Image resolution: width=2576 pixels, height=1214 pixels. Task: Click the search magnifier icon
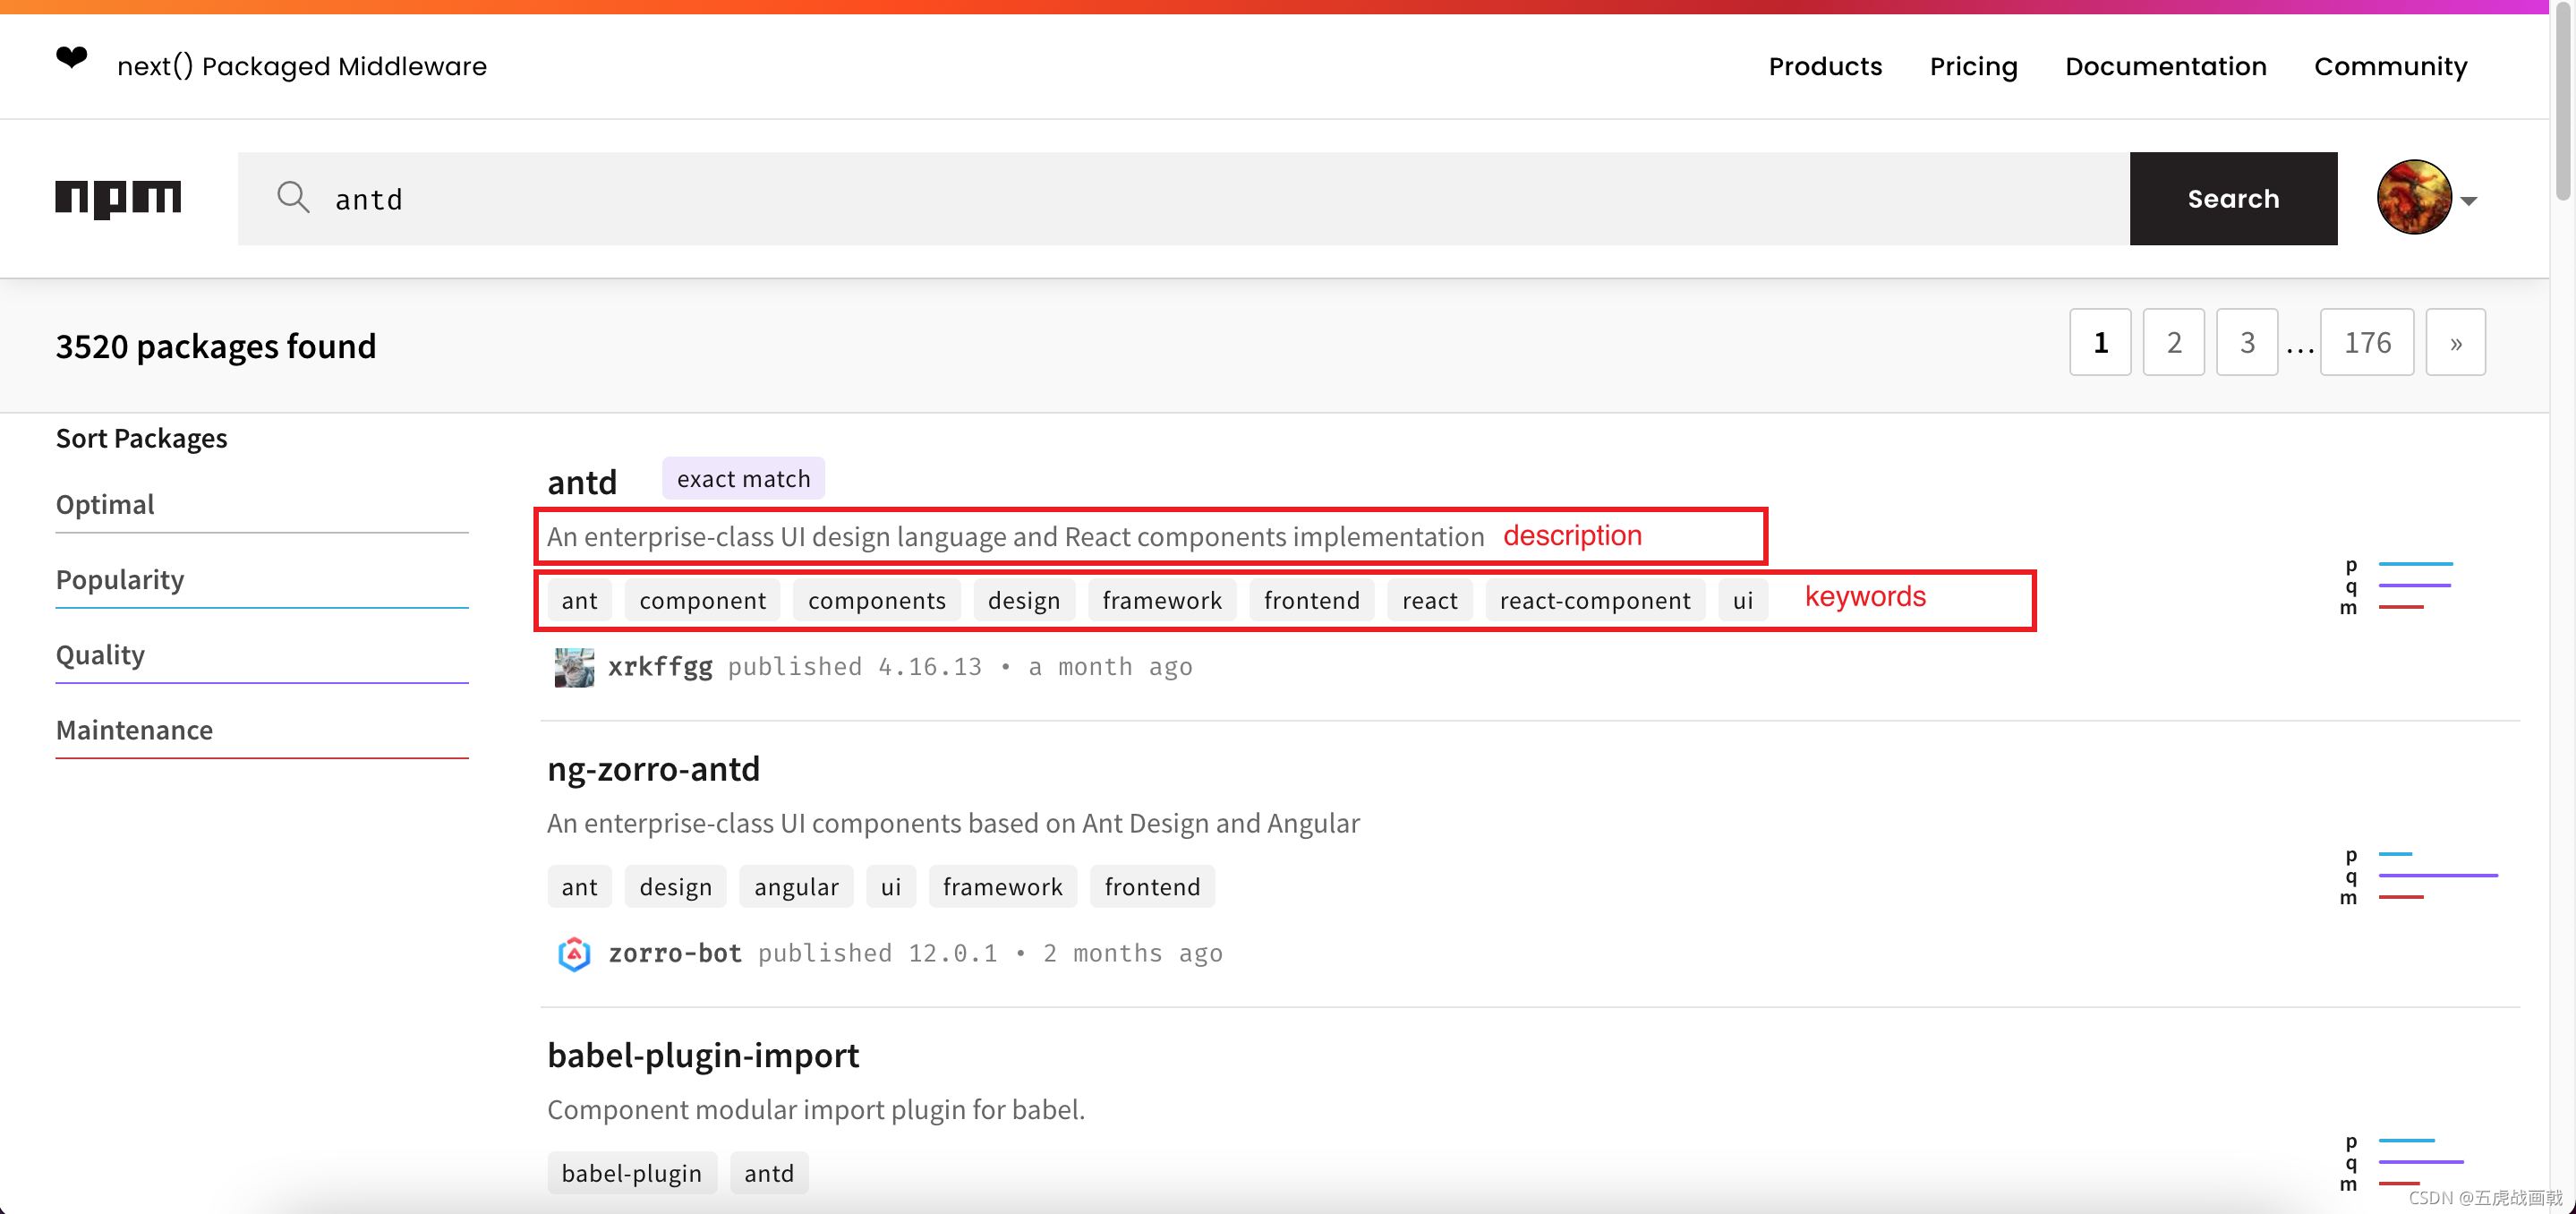click(293, 197)
